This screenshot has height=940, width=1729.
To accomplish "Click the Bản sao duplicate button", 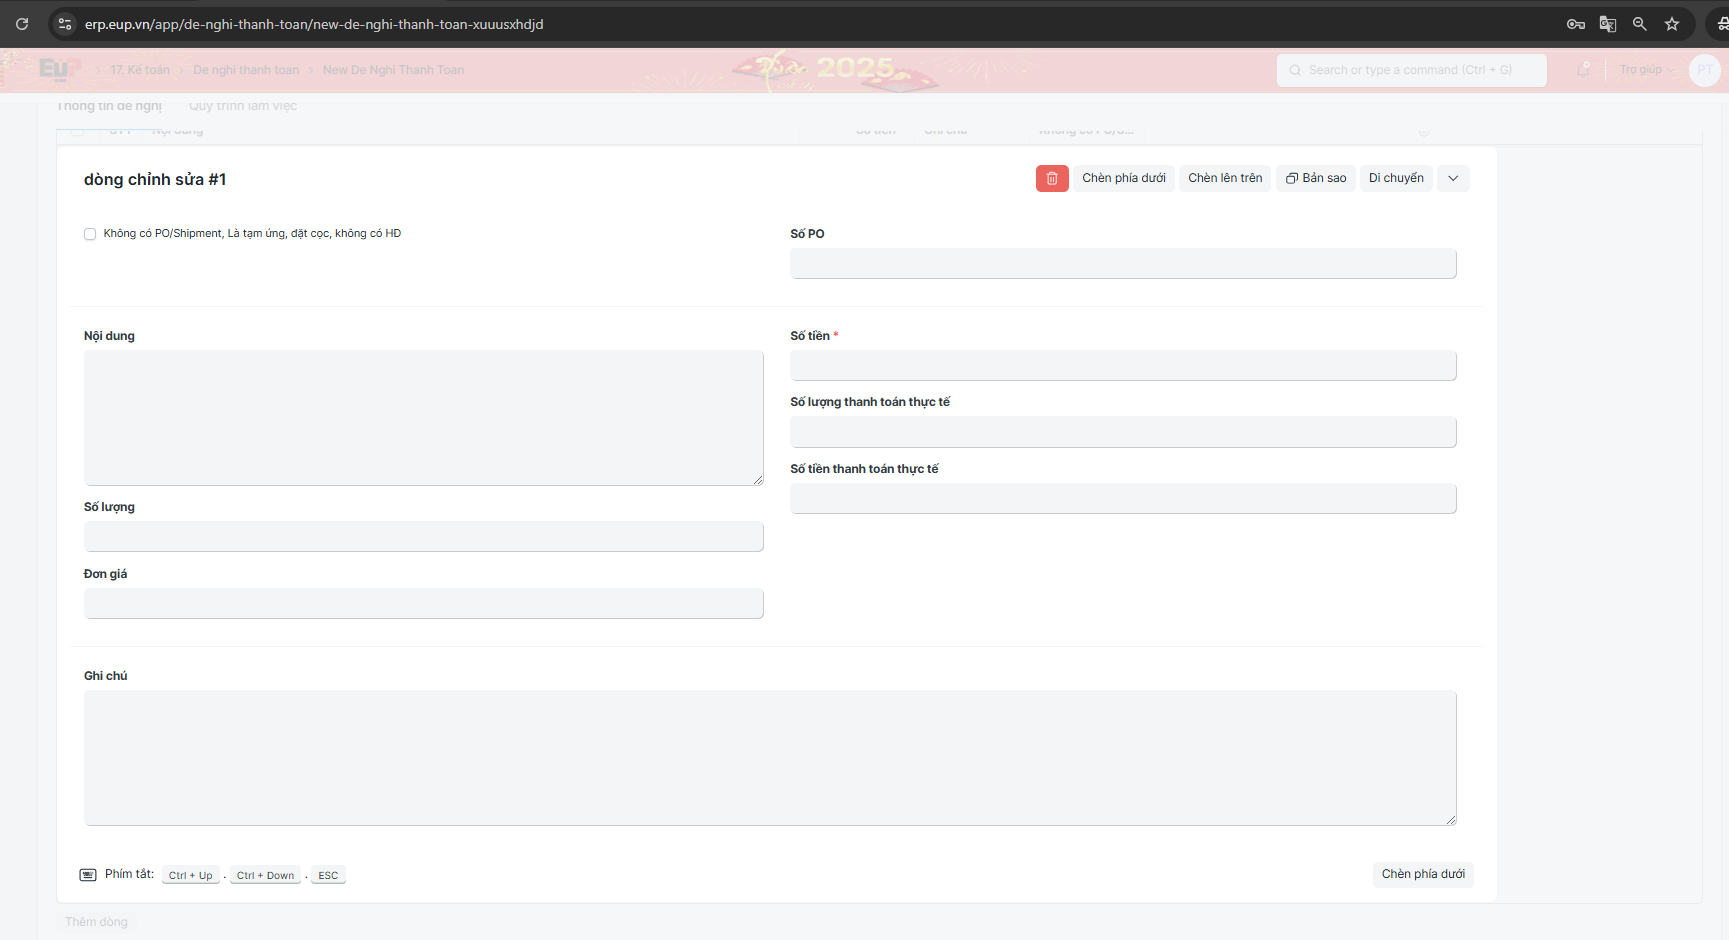I will [1316, 178].
